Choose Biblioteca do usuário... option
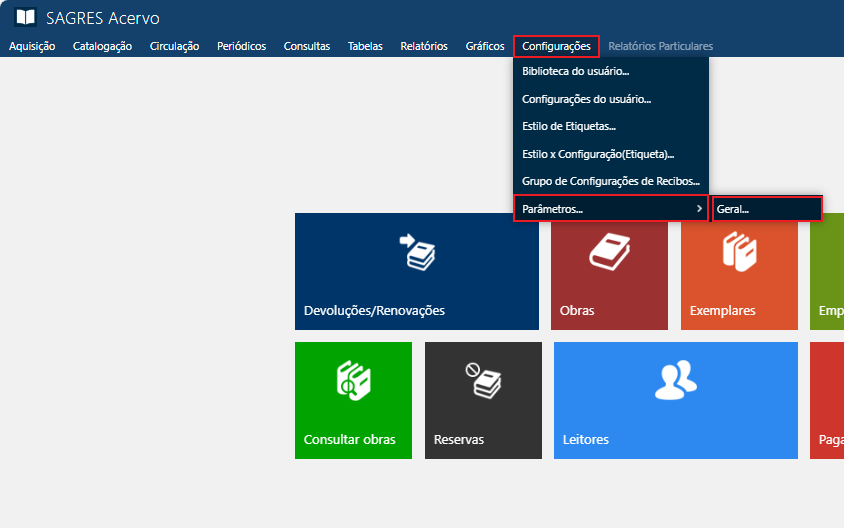The width and height of the screenshot is (844, 528). tap(575, 72)
